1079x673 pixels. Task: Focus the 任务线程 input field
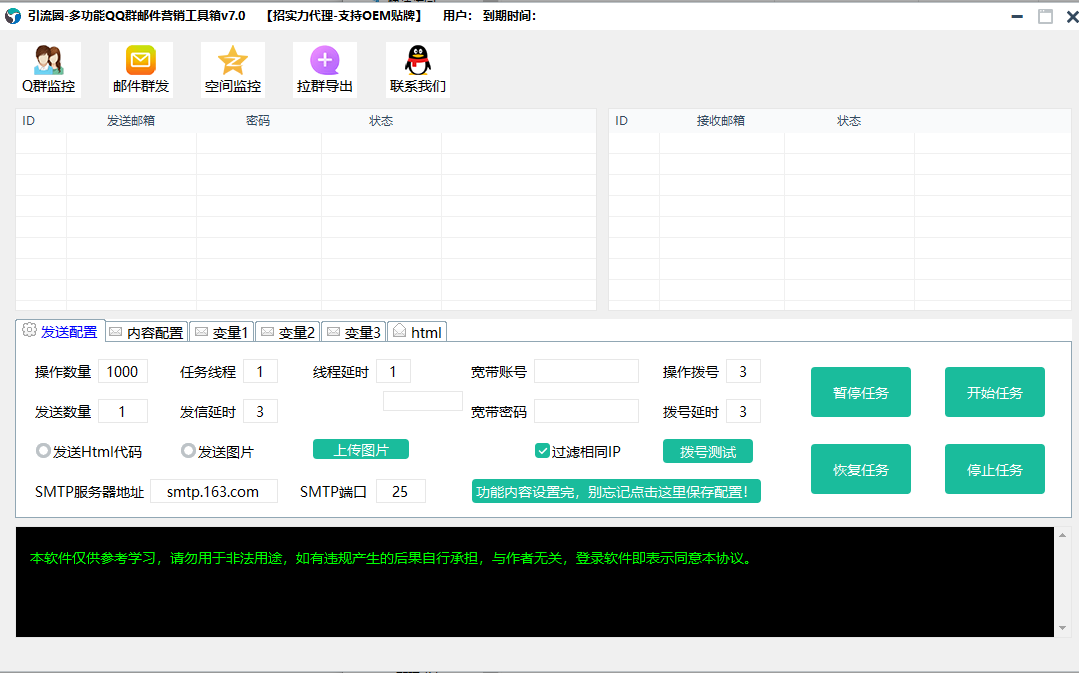pyautogui.click(x=261, y=372)
